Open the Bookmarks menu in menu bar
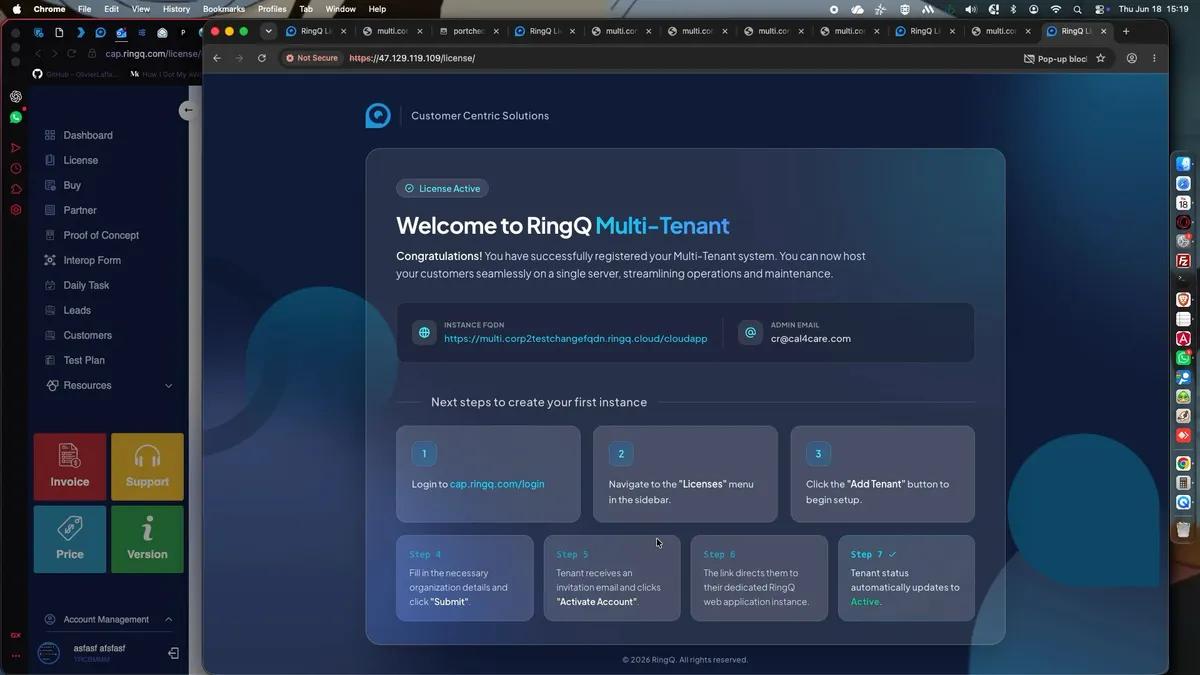The width and height of the screenshot is (1200, 675). [224, 9]
